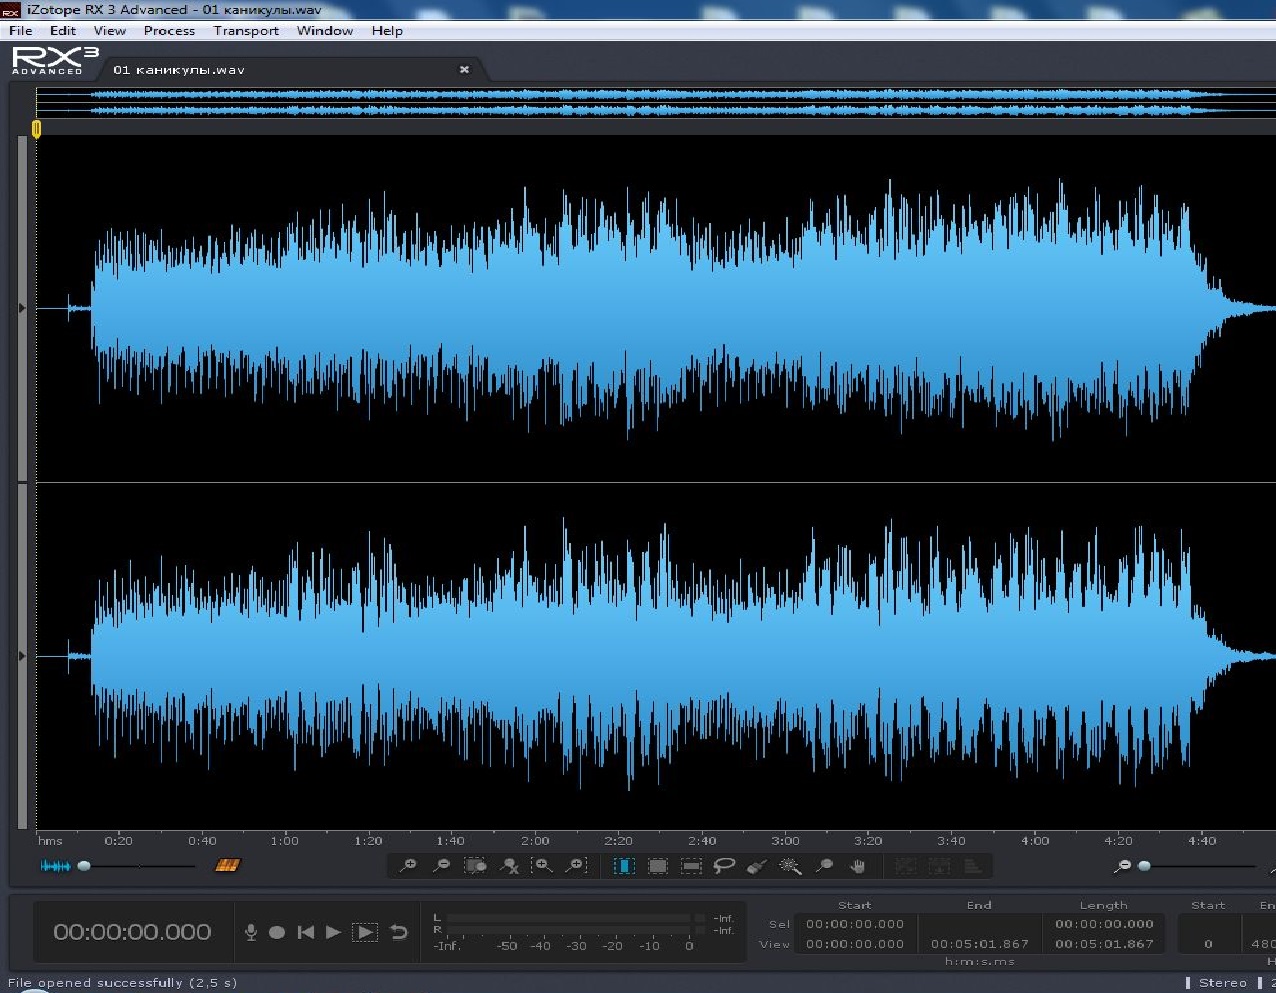
Task: Toggle microphone input monitoring
Action: click(251, 932)
